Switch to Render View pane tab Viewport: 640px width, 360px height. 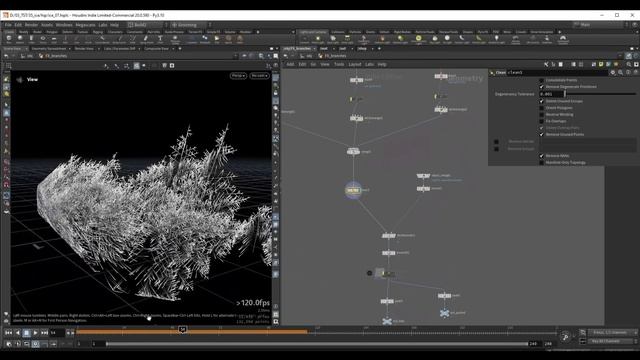point(84,49)
